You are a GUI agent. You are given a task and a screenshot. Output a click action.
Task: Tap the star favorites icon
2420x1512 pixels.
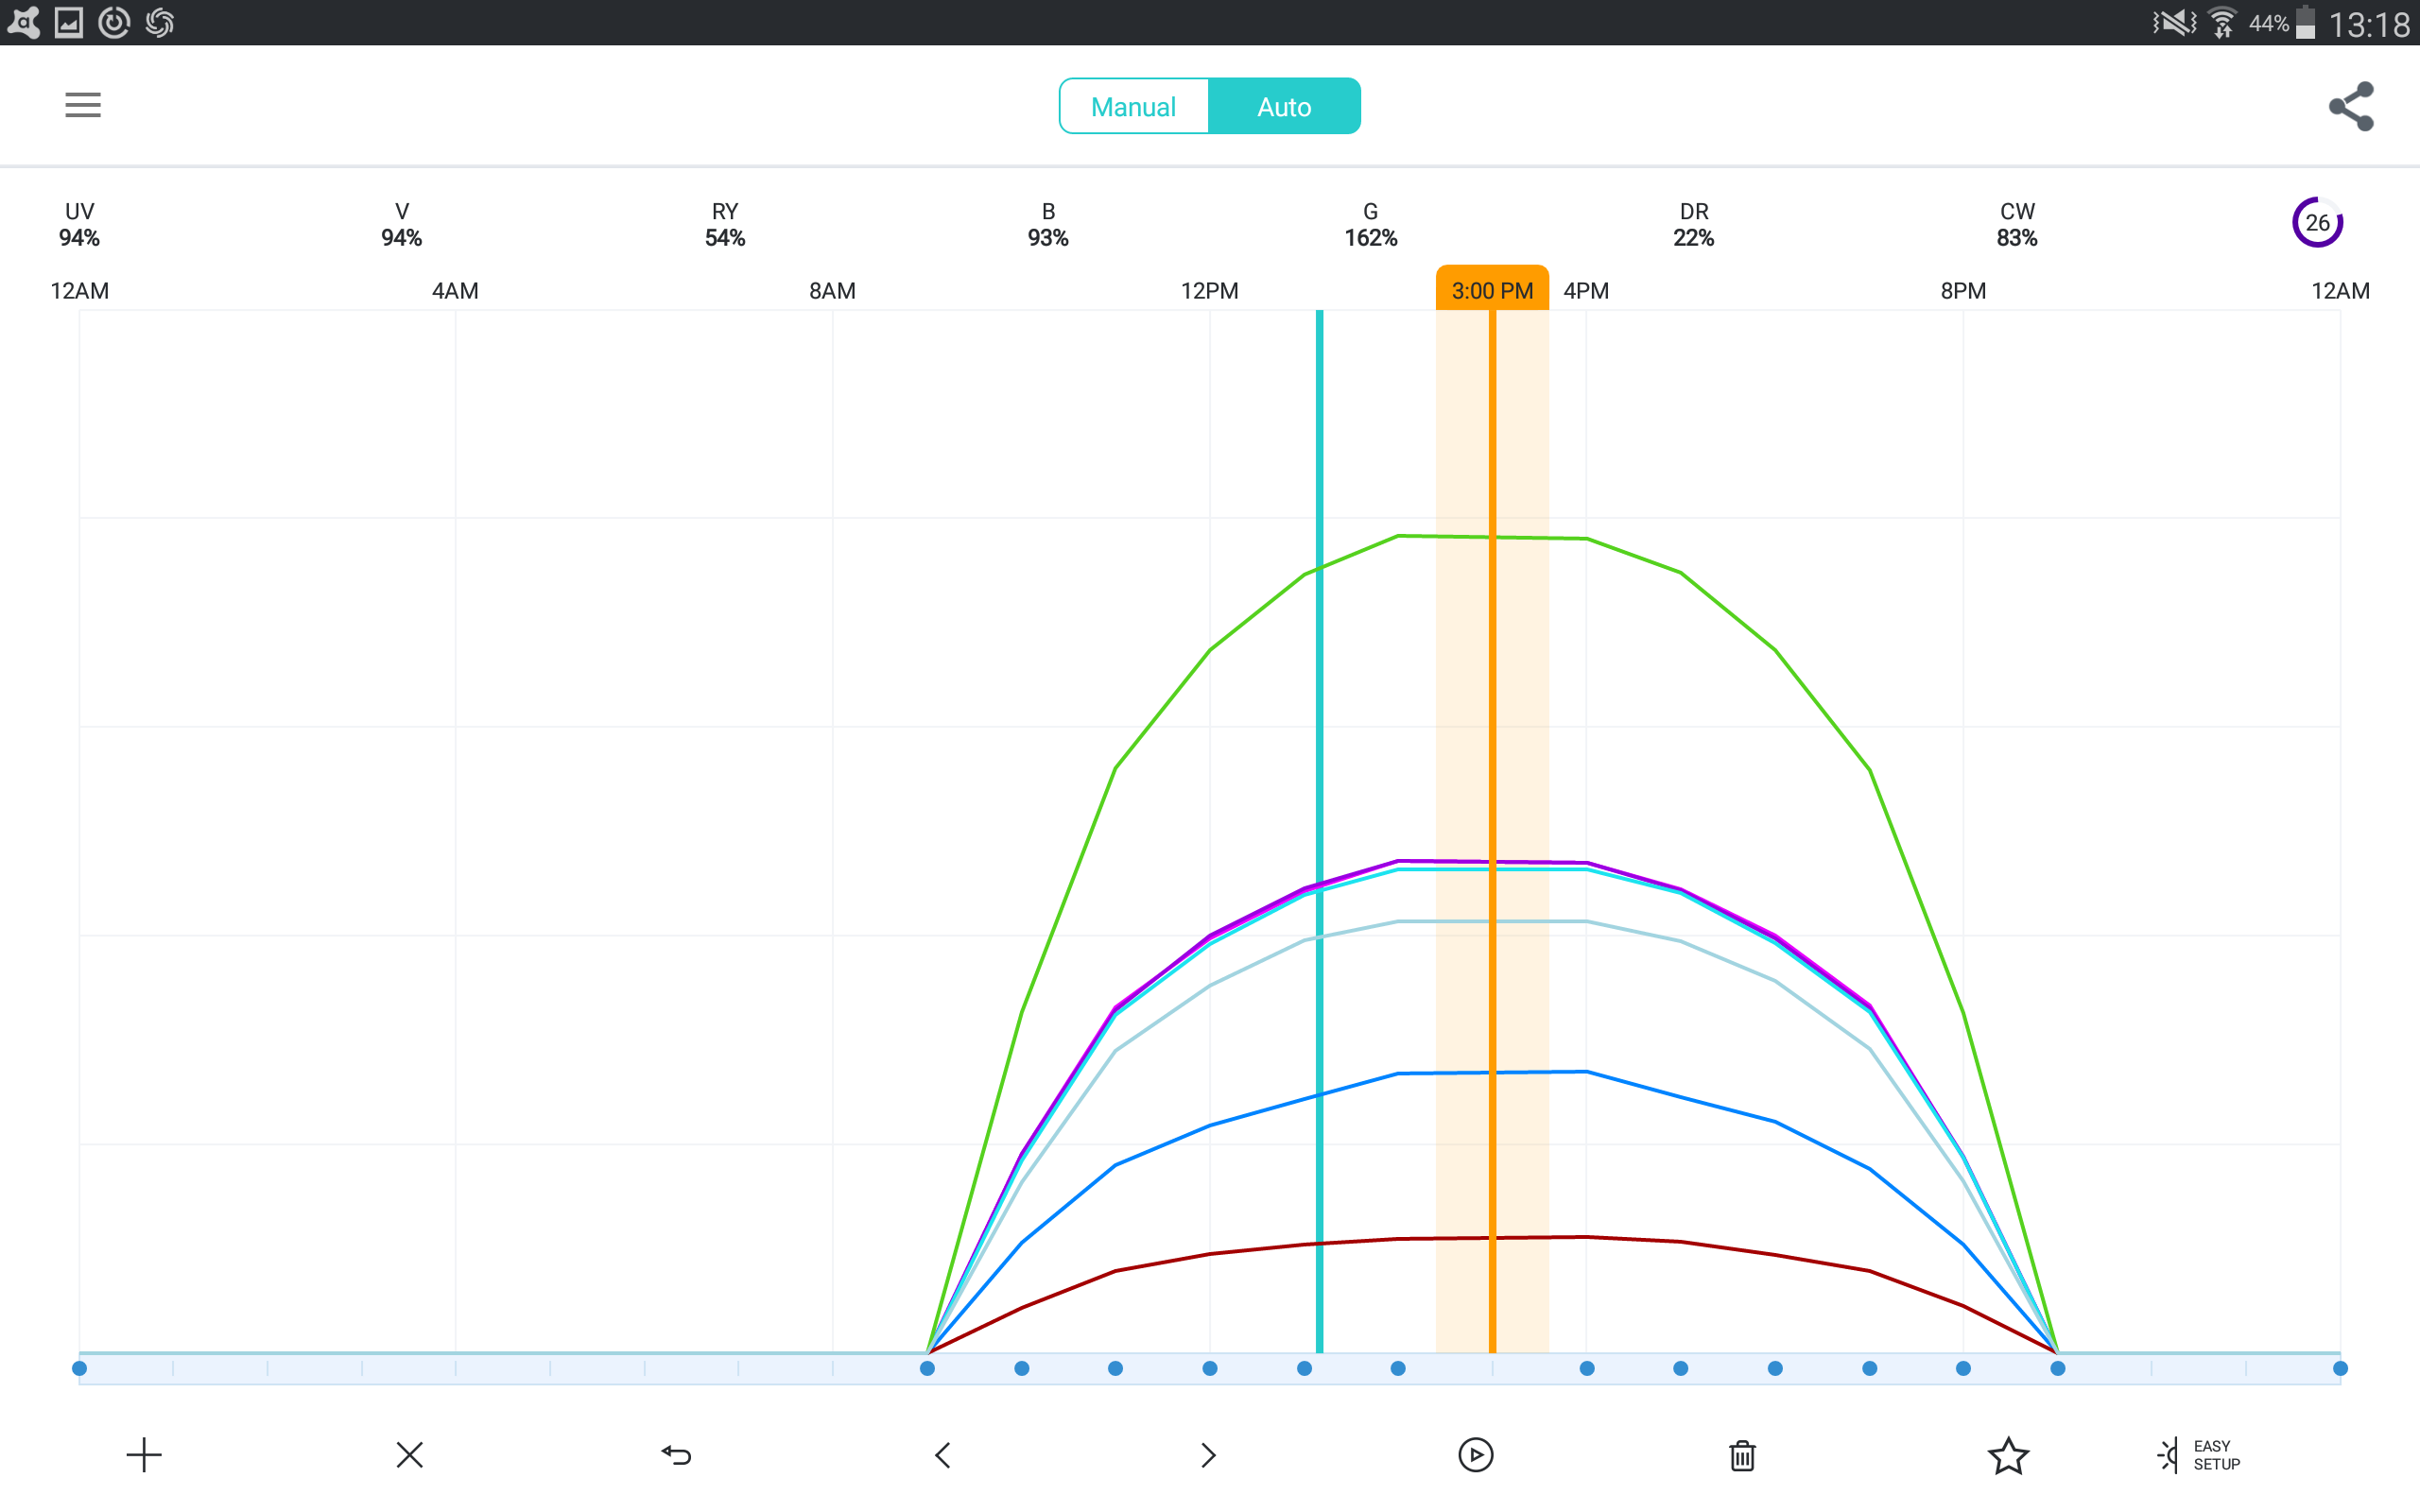point(2008,1455)
